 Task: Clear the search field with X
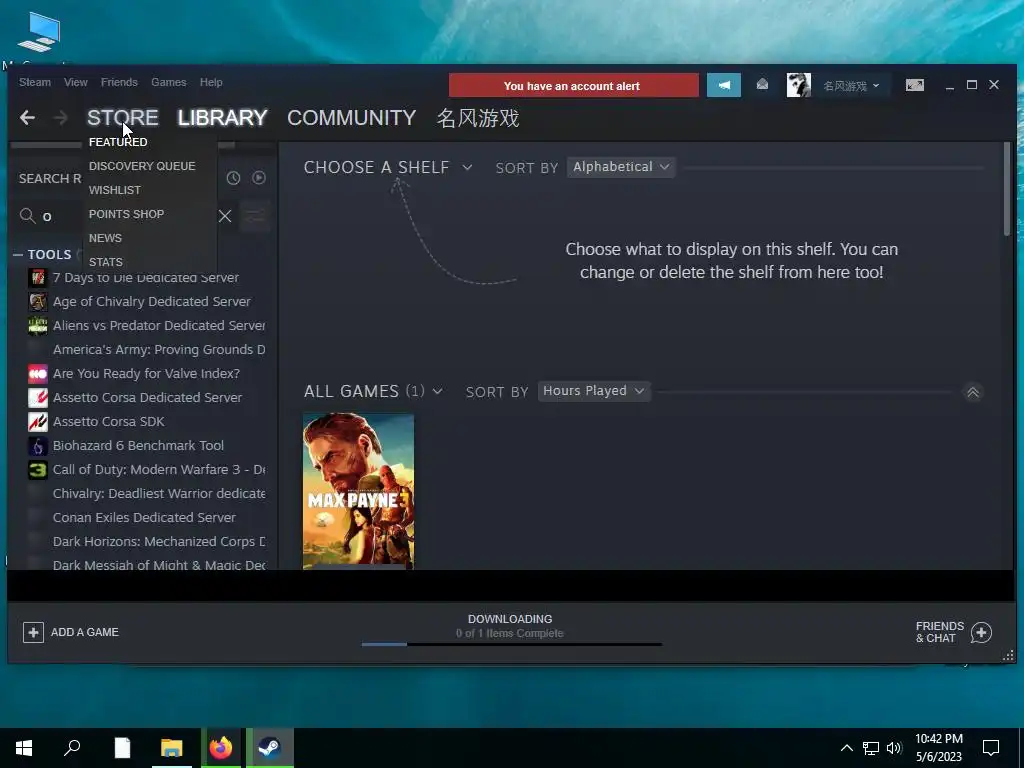click(x=225, y=216)
